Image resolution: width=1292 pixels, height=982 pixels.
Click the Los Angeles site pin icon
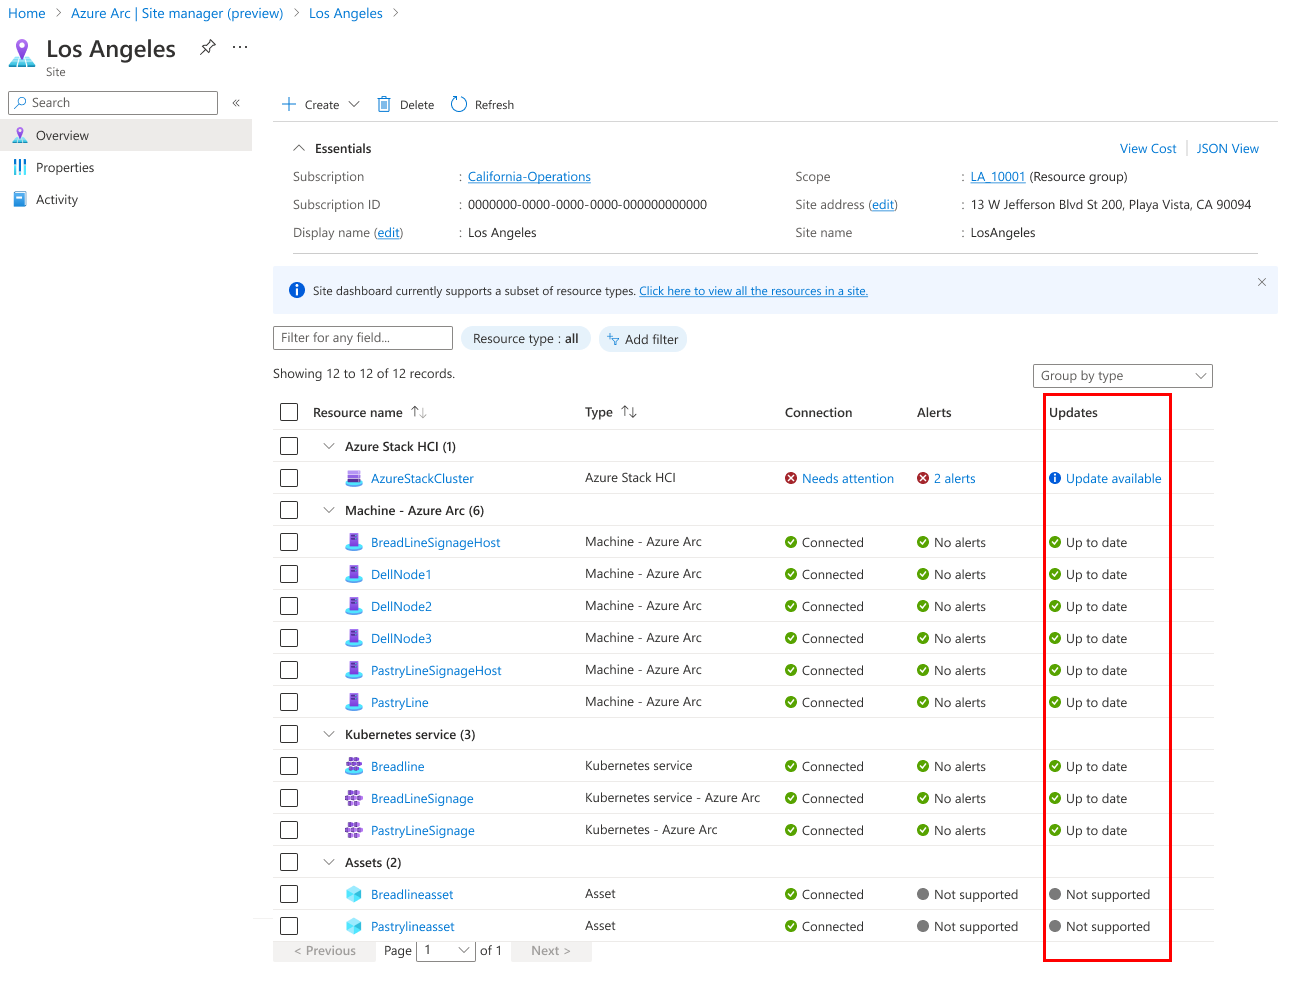[22, 53]
